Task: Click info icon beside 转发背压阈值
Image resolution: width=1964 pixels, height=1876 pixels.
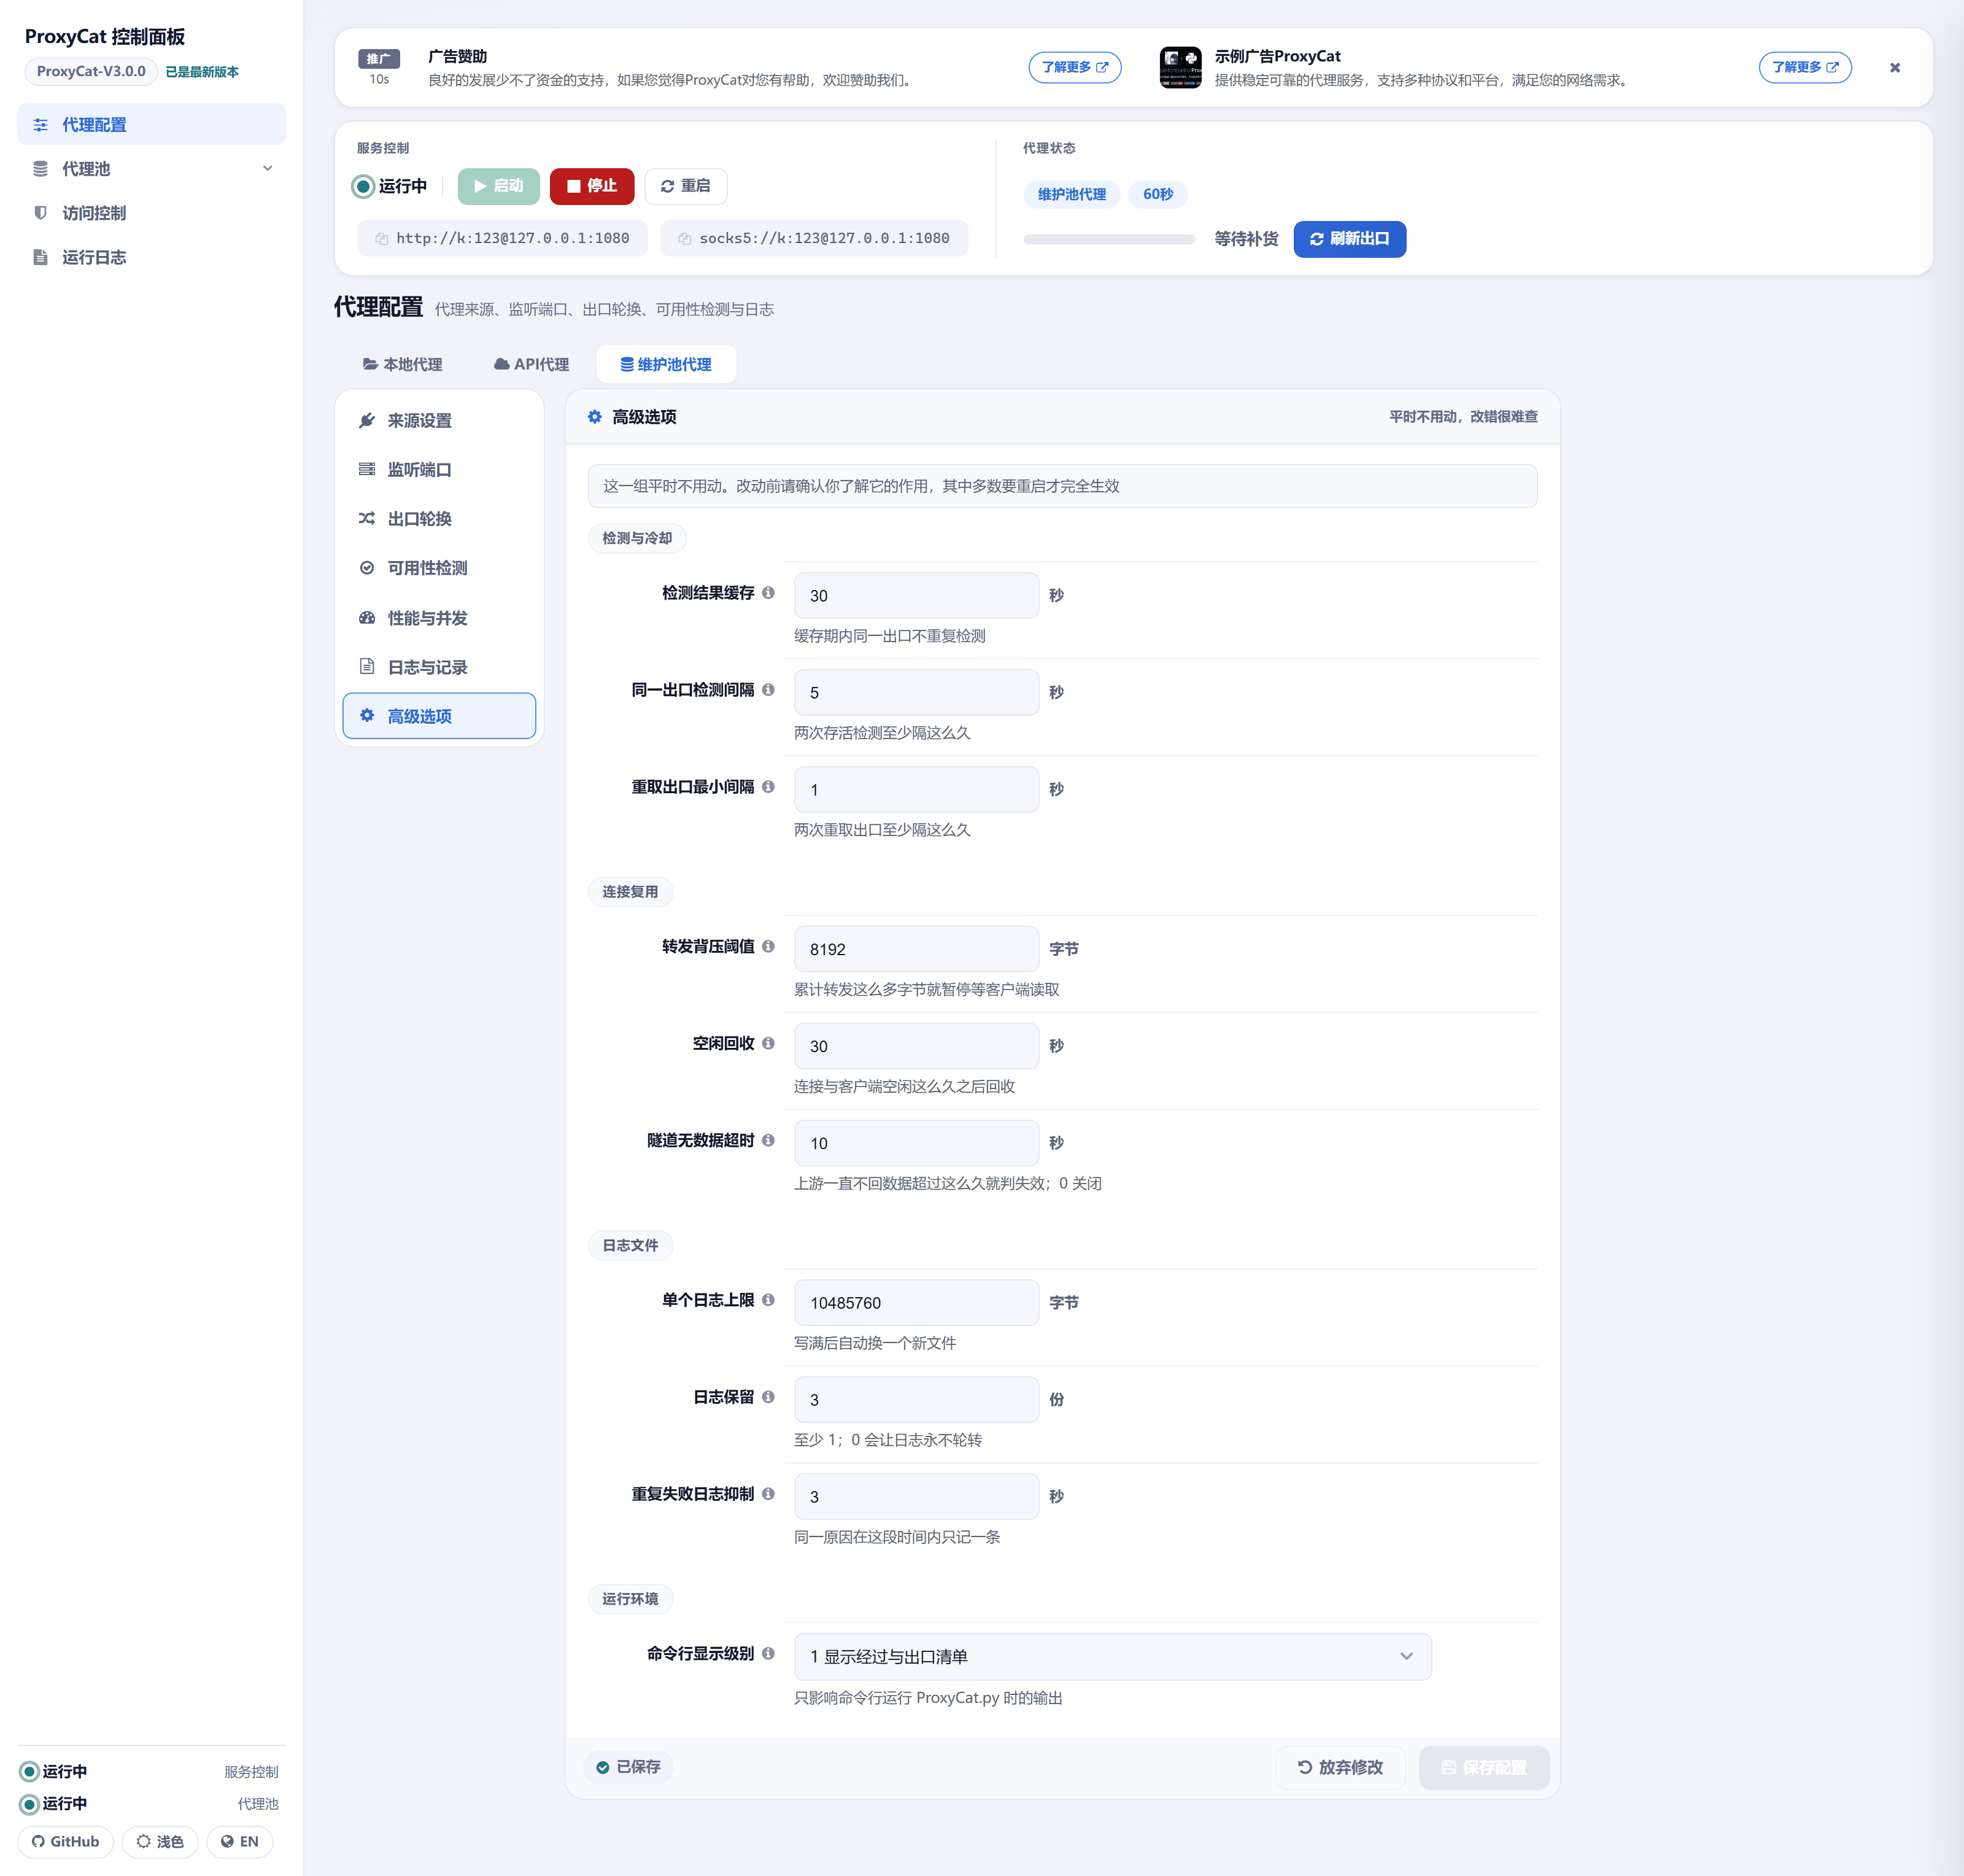Action: [x=768, y=946]
